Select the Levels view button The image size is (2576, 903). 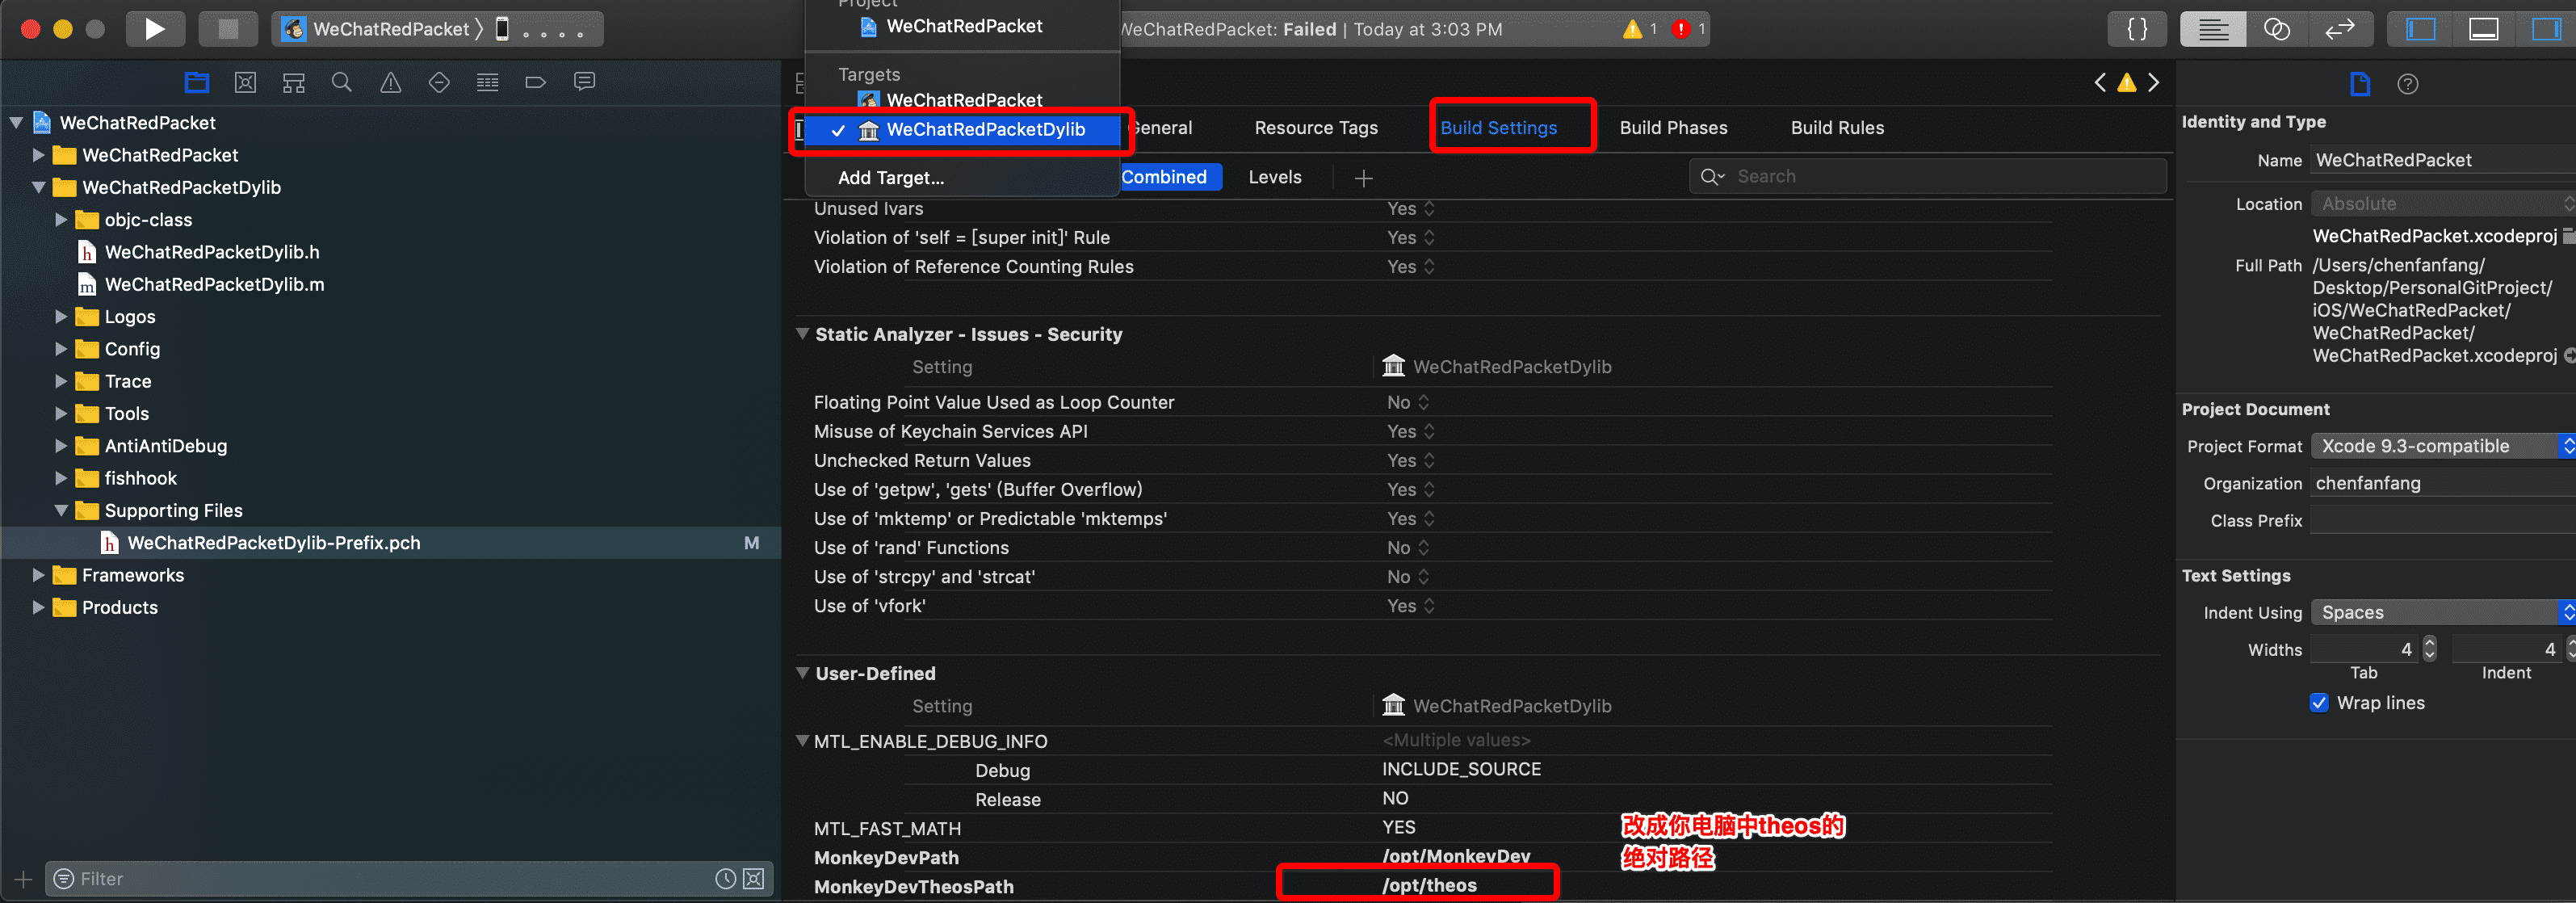click(x=1274, y=177)
